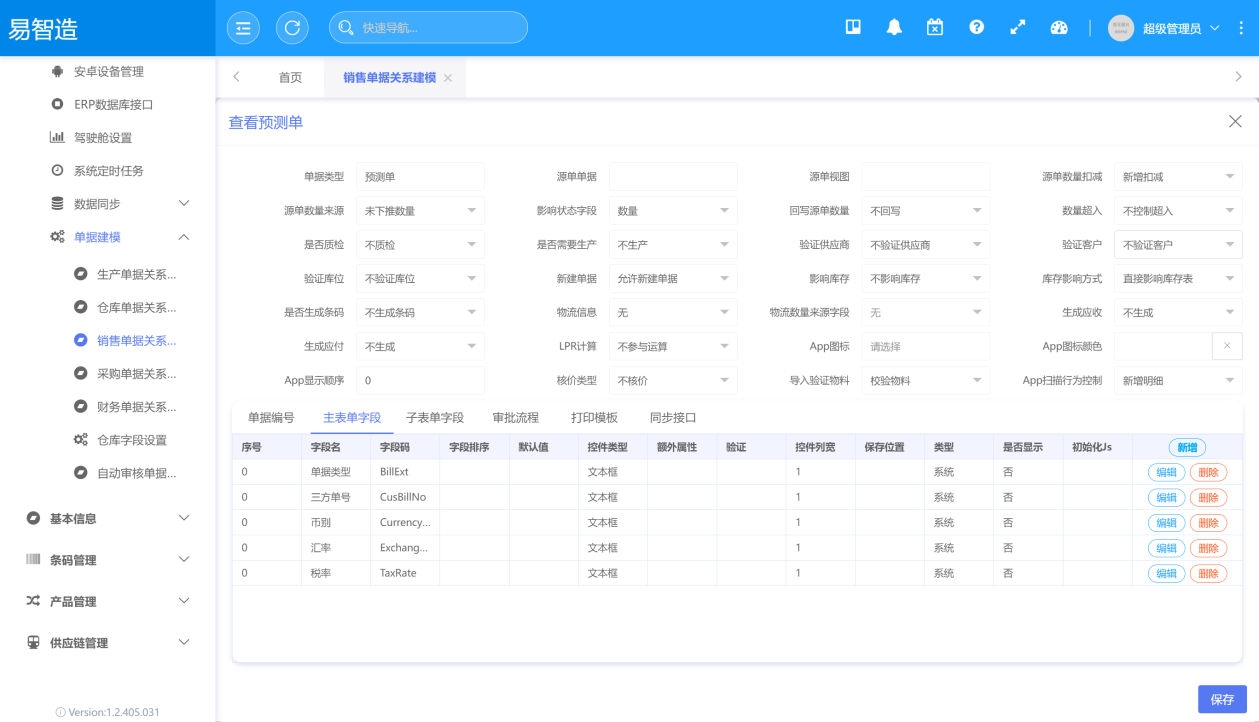Click the 保存 button
Viewport: 1259px width, 722px height.
tap(1222, 700)
